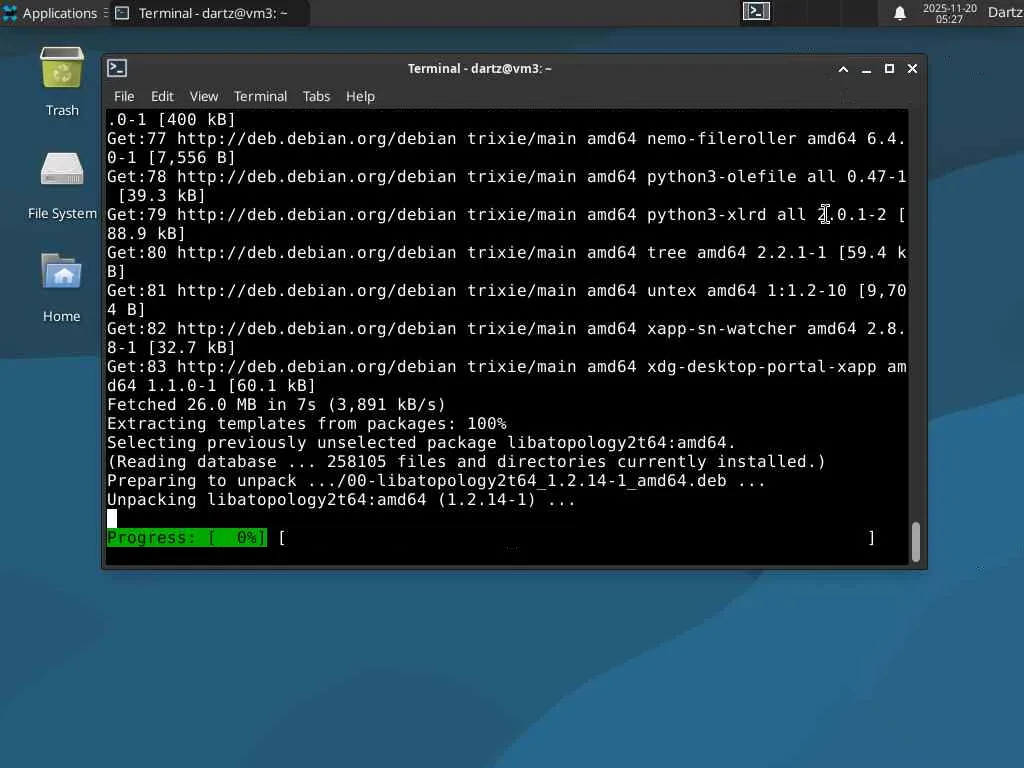
Task: Click the '.0-1 [400 kB]' top line
Action: coord(171,119)
